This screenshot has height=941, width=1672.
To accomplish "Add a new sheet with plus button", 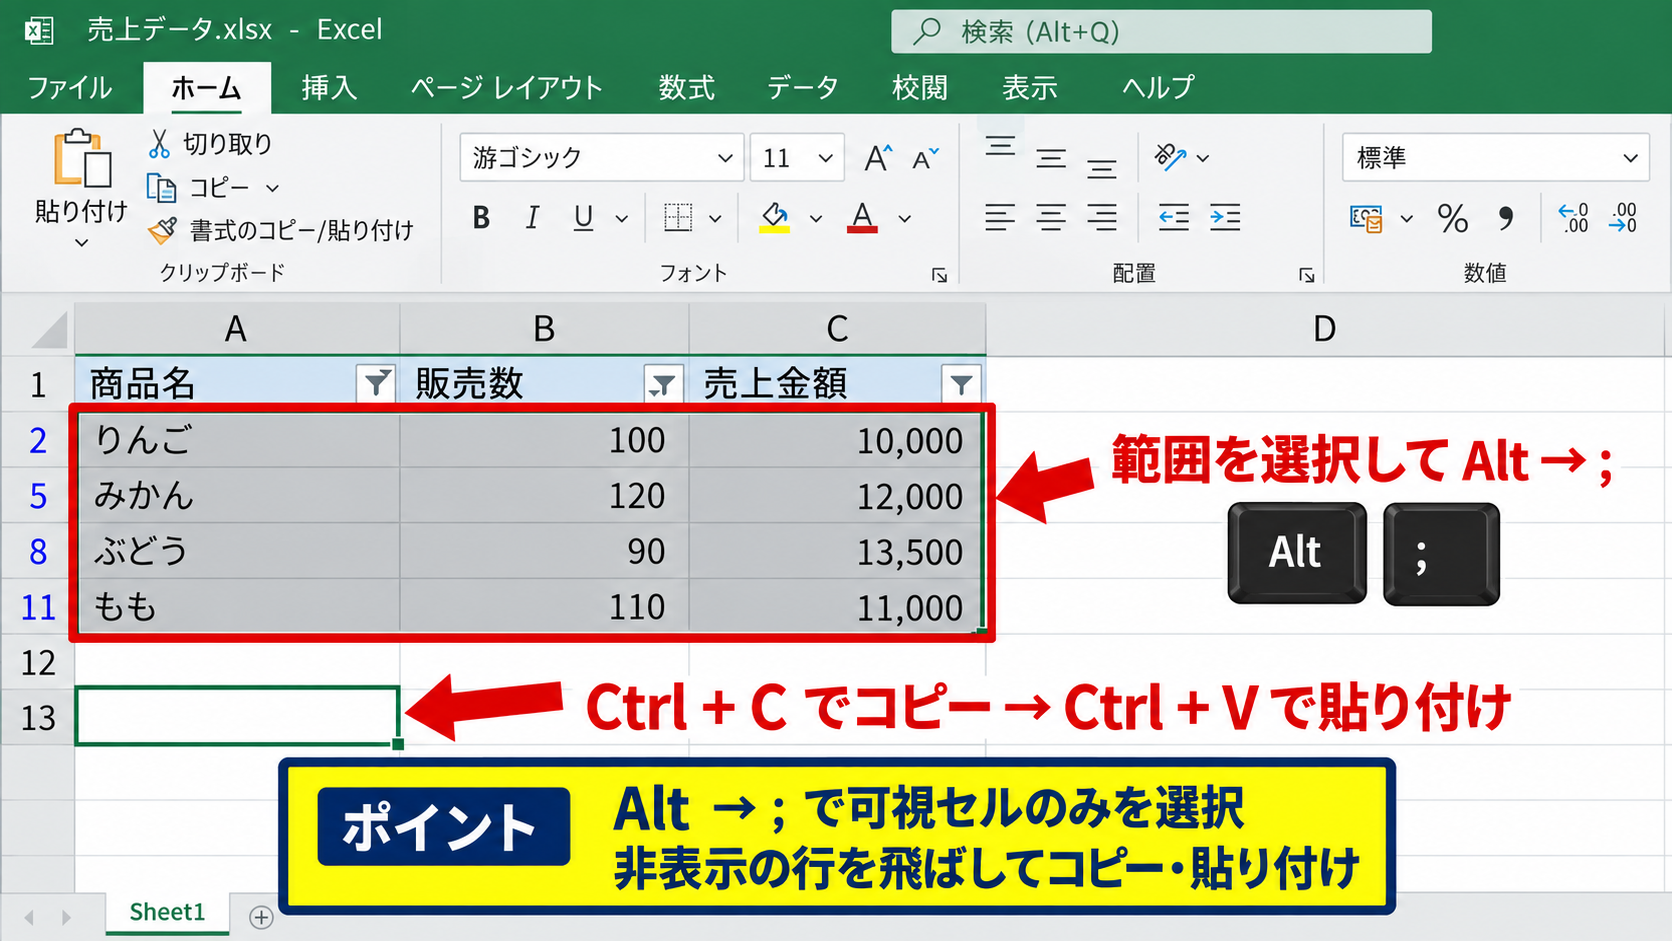I will tap(261, 917).
